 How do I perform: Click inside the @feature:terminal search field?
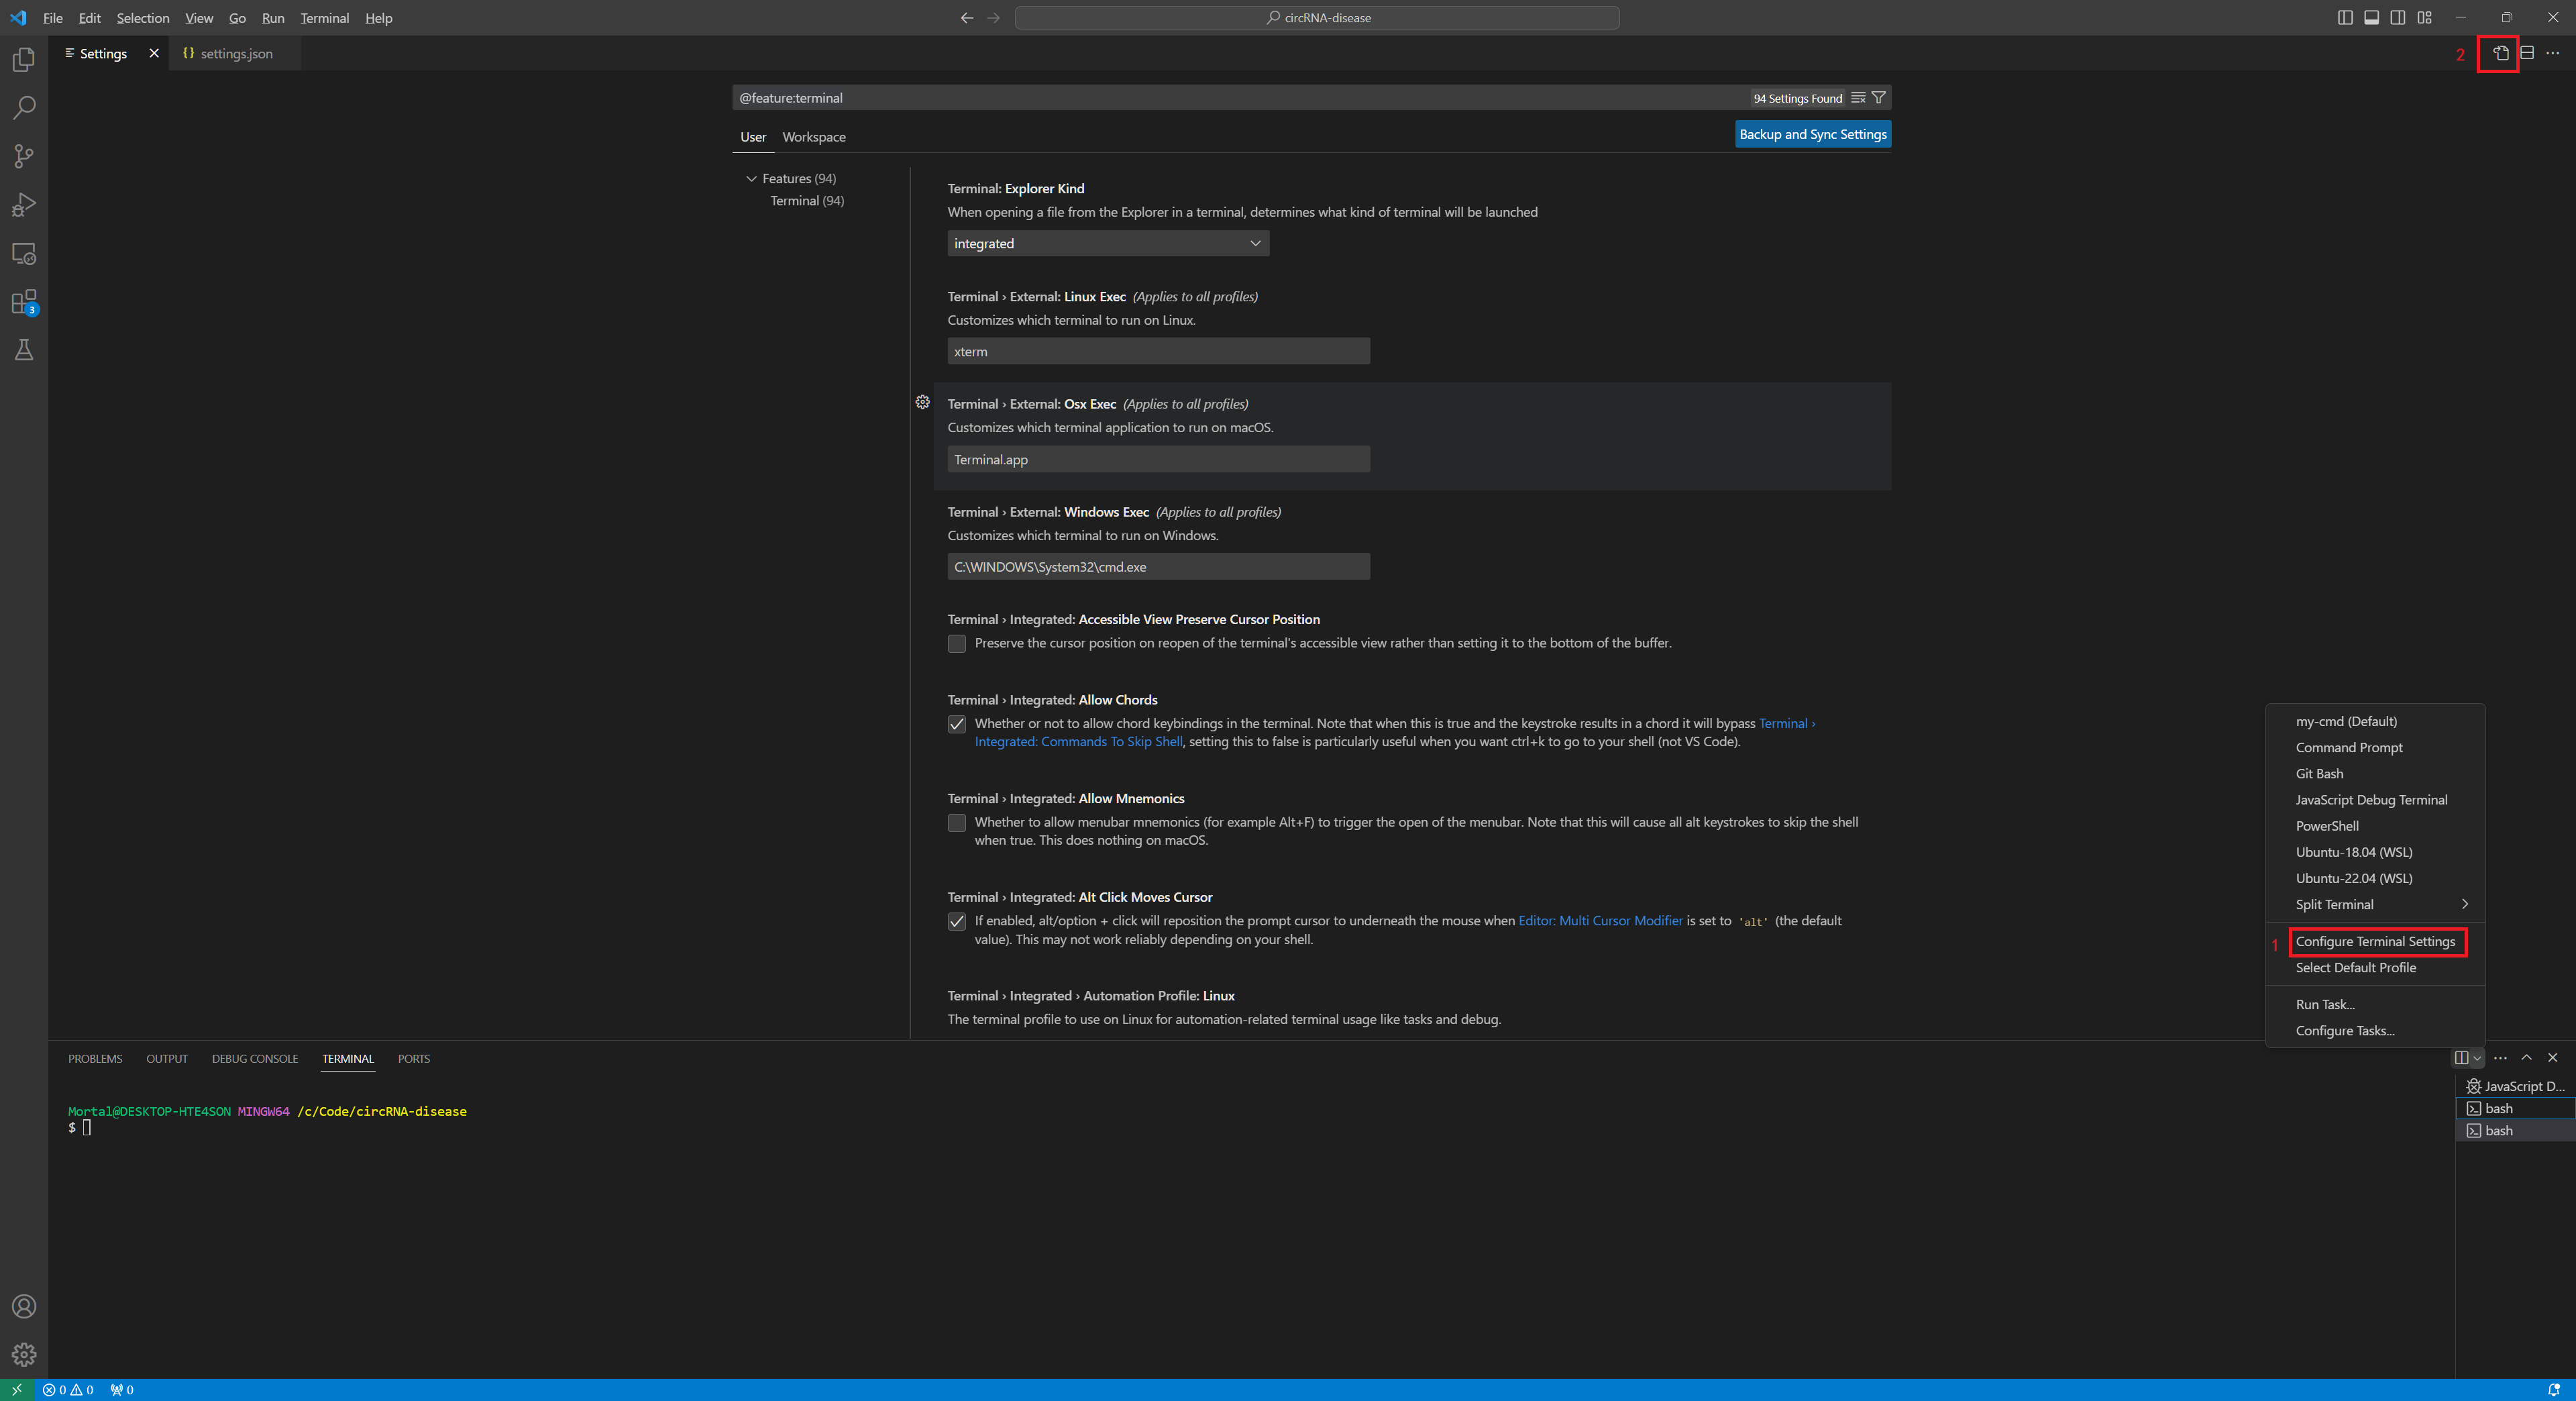click(1200, 97)
